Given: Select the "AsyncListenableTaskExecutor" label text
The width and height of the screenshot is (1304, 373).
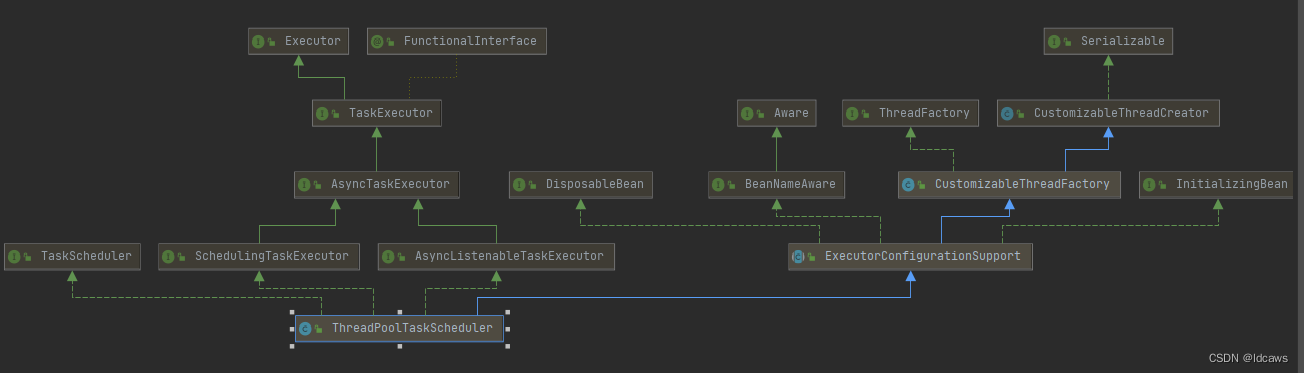Looking at the screenshot, I should [509, 257].
